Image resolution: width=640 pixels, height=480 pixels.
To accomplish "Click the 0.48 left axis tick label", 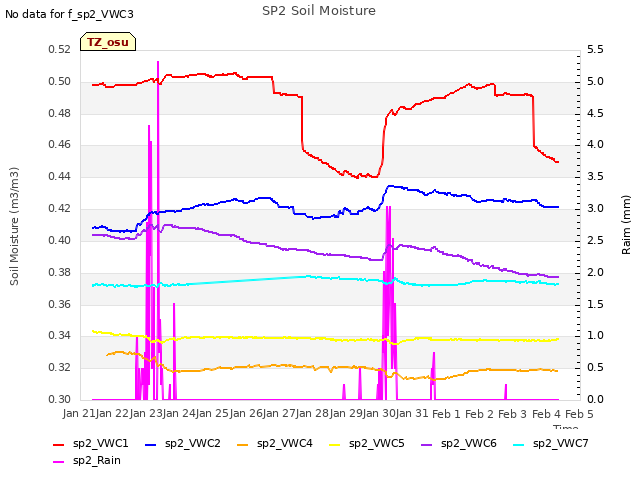I will pyautogui.click(x=60, y=113).
